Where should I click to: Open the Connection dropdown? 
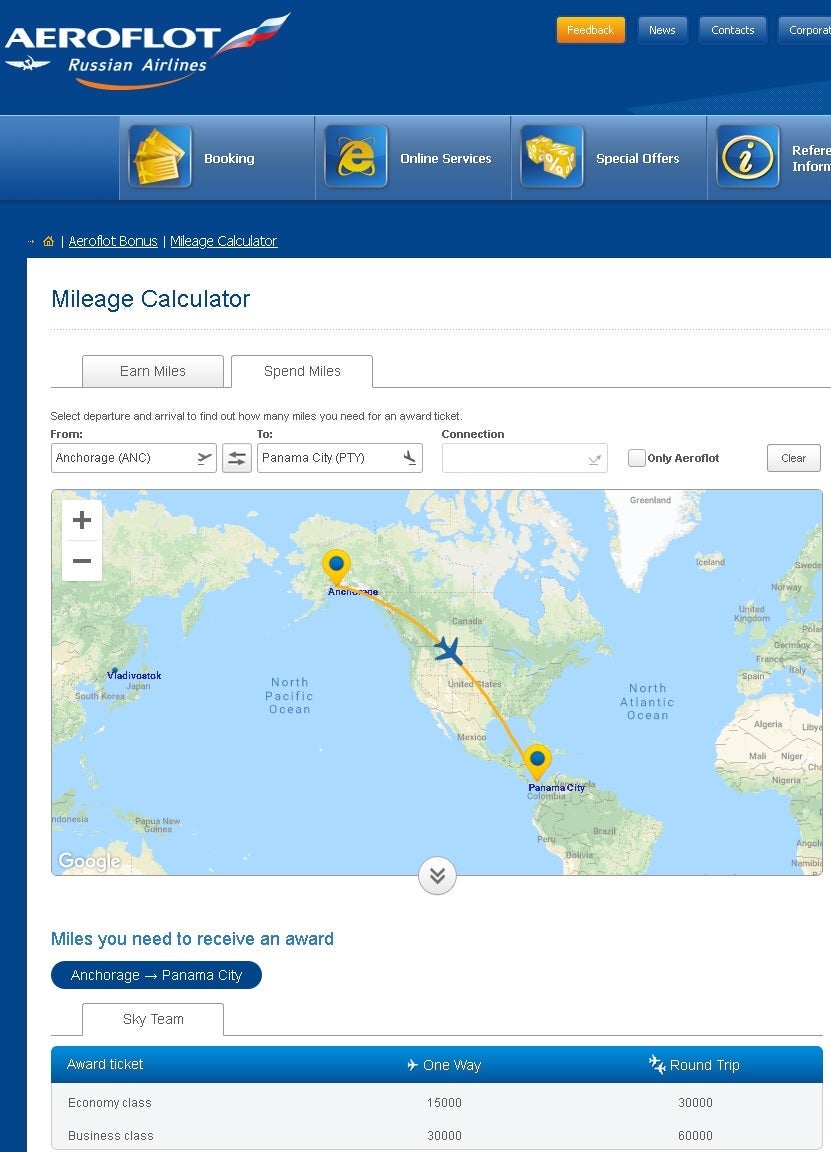(524, 458)
